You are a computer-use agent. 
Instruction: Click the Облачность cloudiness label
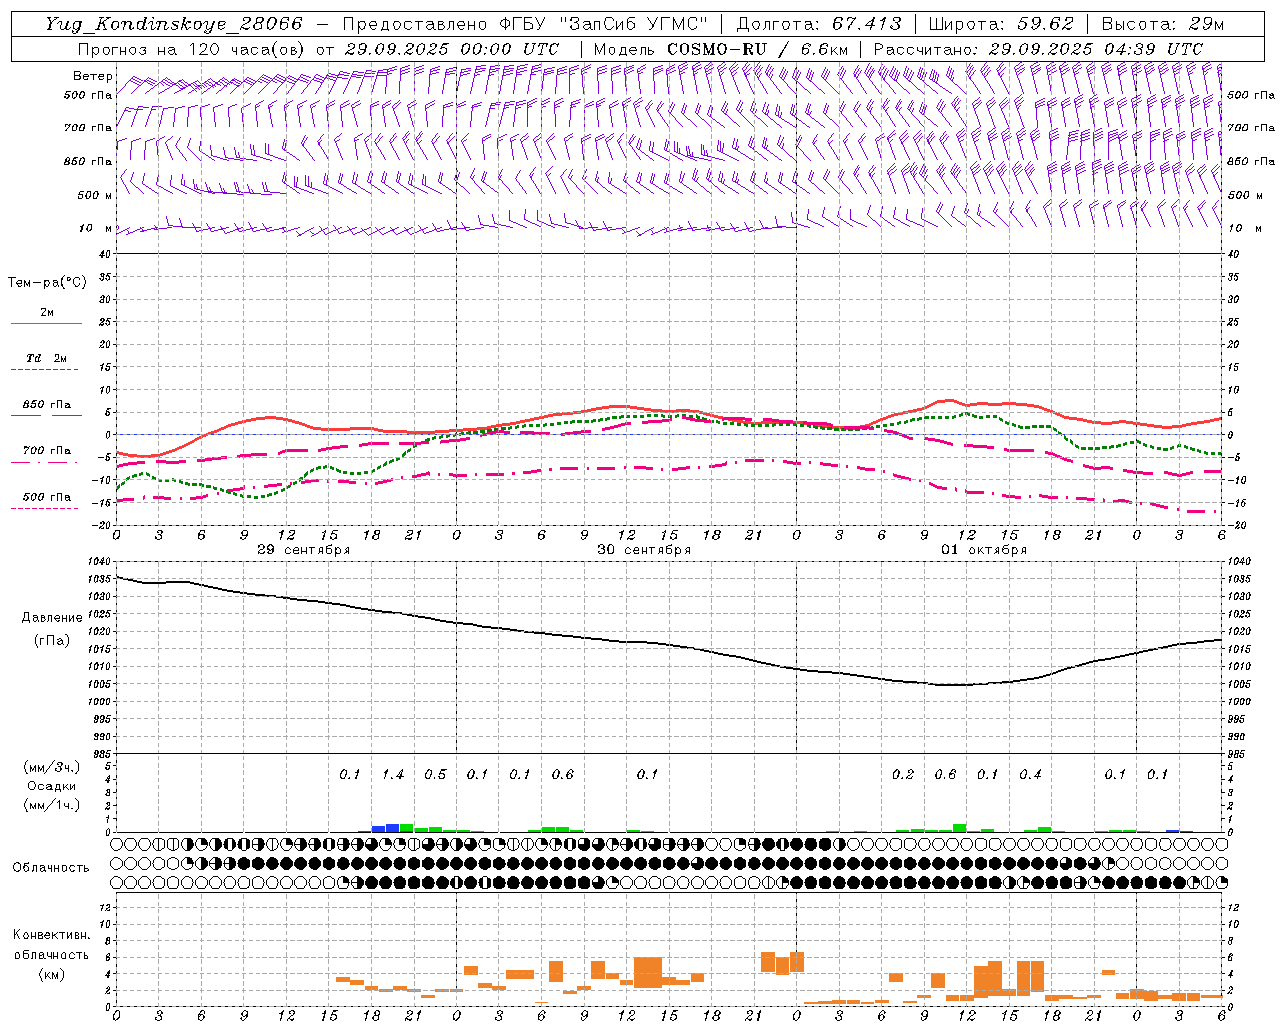tap(50, 868)
